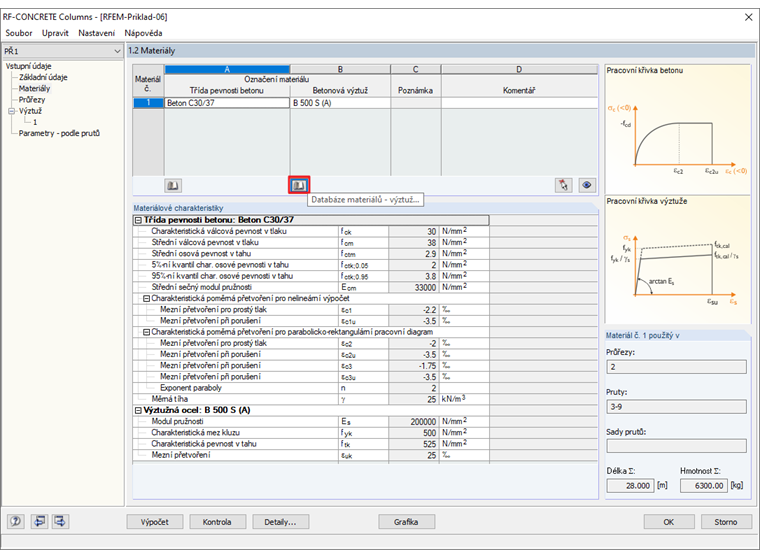Toggle the eye view mode icon
This screenshot has height=559, width=760.
pyautogui.click(x=587, y=185)
